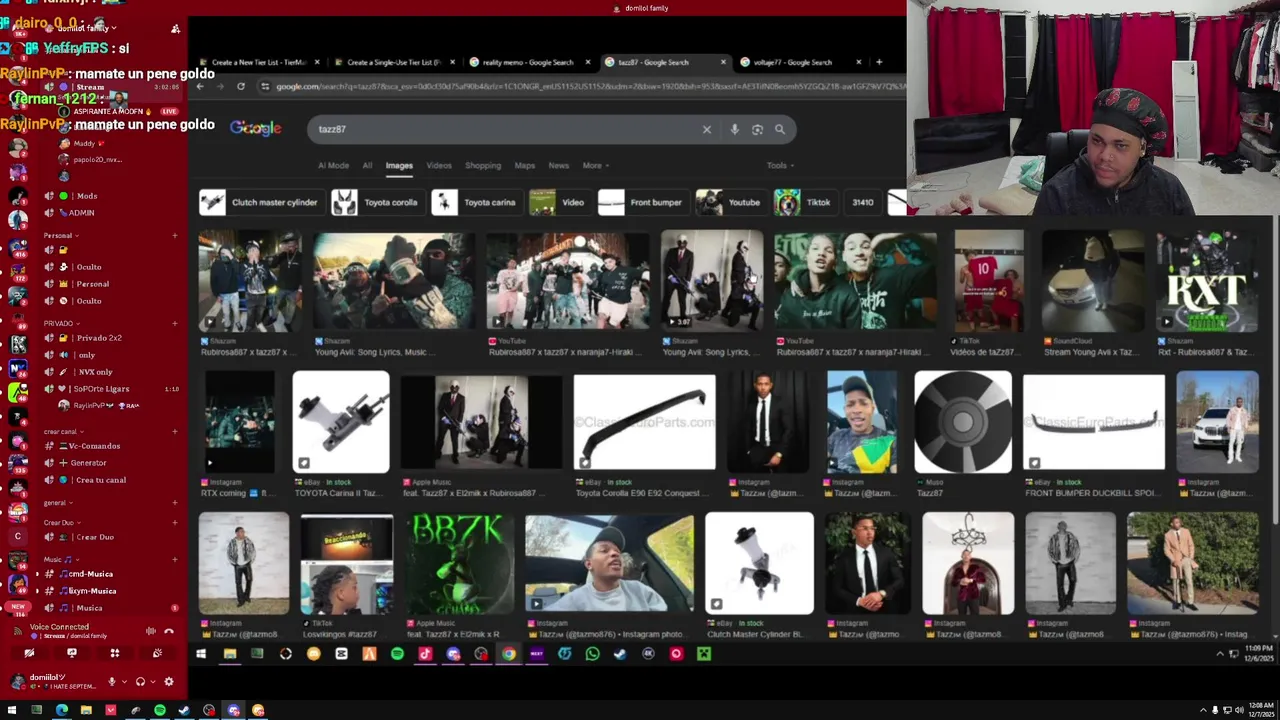The height and width of the screenshot is (720, 1280).
Task: Join the ADMIN voice channel
Action: coord(81,213)
